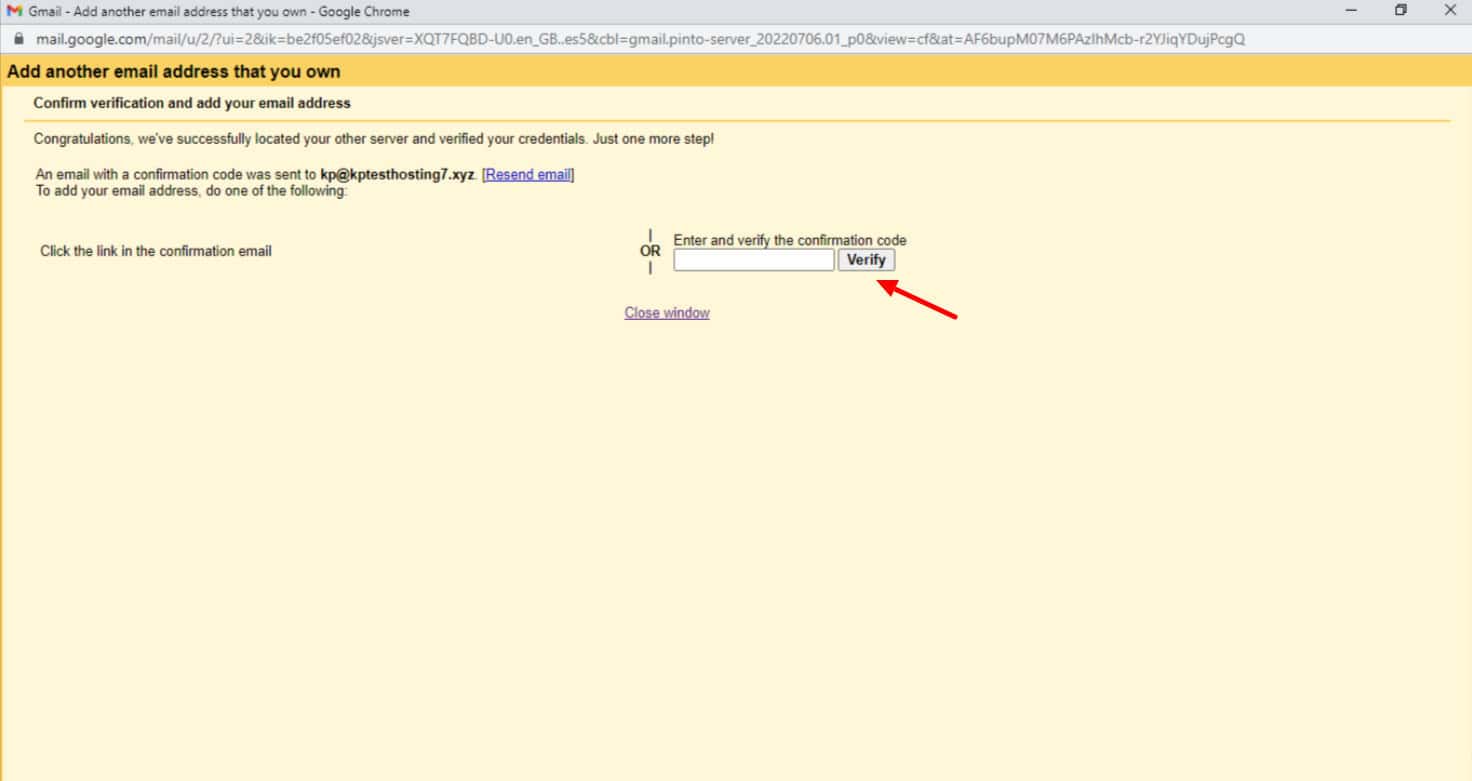Click the Close window link
Image resolution: width=1472 pixels, height=781 pixels.
click(667, 313)
